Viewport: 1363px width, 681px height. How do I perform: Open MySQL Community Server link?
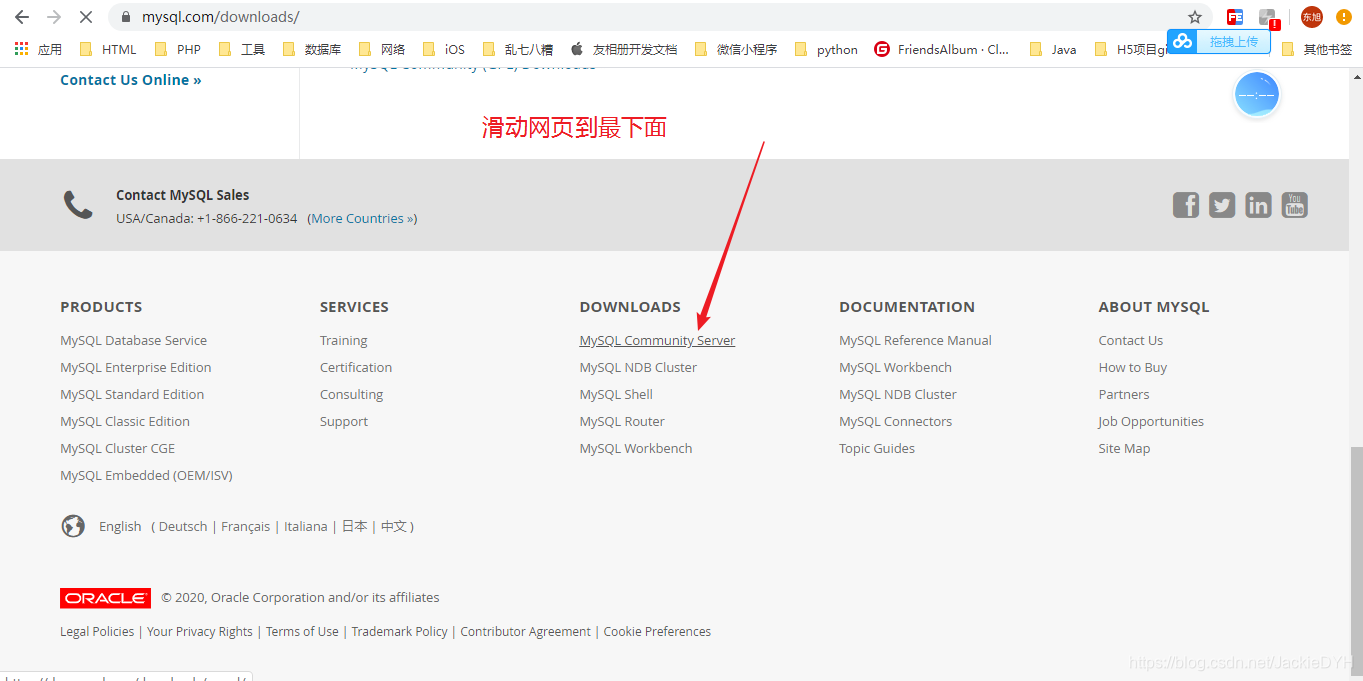point(657,340)
